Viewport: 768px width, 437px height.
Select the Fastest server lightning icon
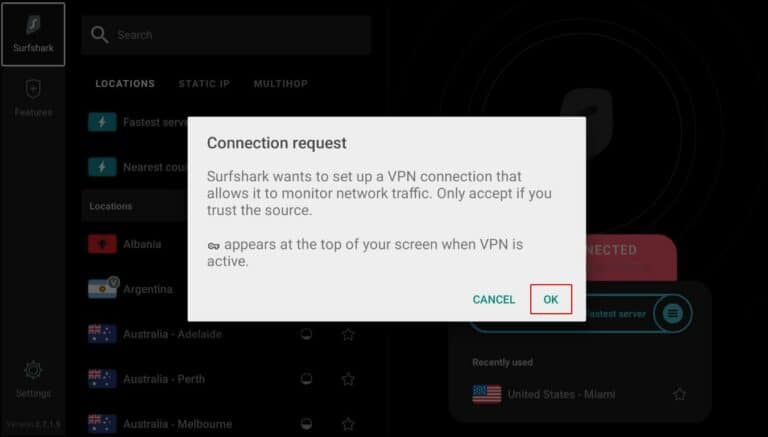point(102,122)
